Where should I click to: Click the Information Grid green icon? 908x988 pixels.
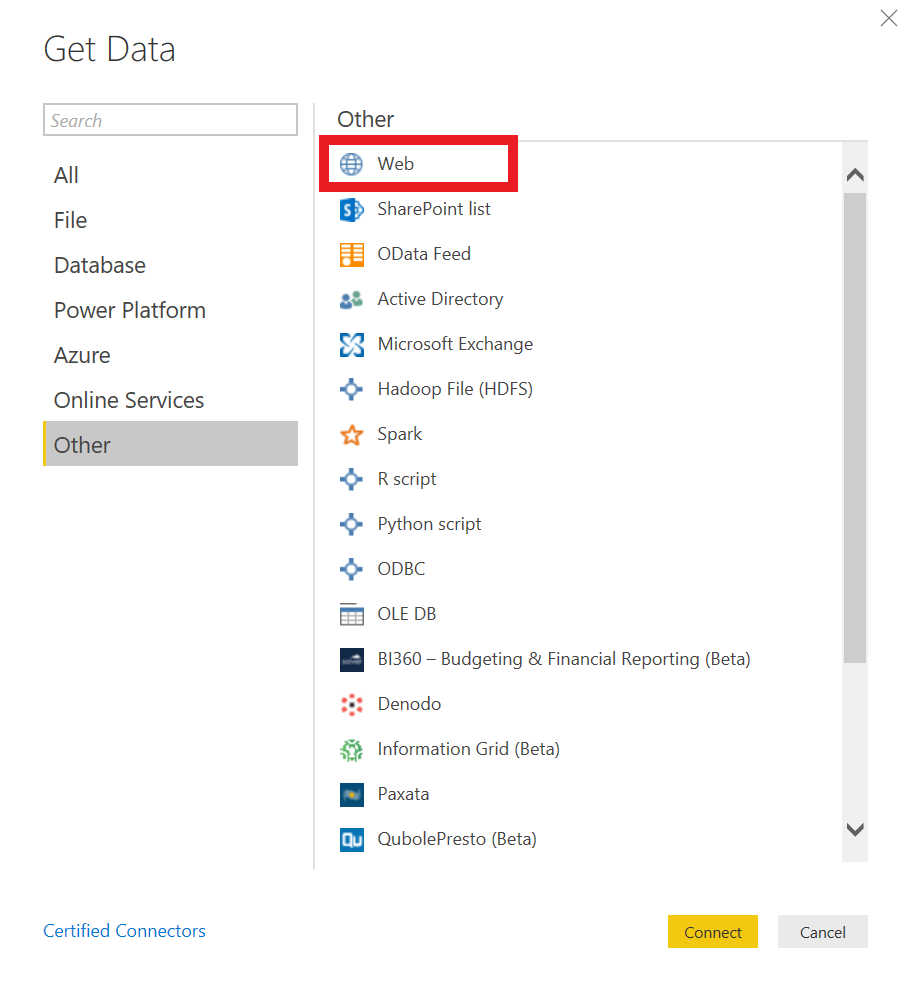[x=351, y=750]
